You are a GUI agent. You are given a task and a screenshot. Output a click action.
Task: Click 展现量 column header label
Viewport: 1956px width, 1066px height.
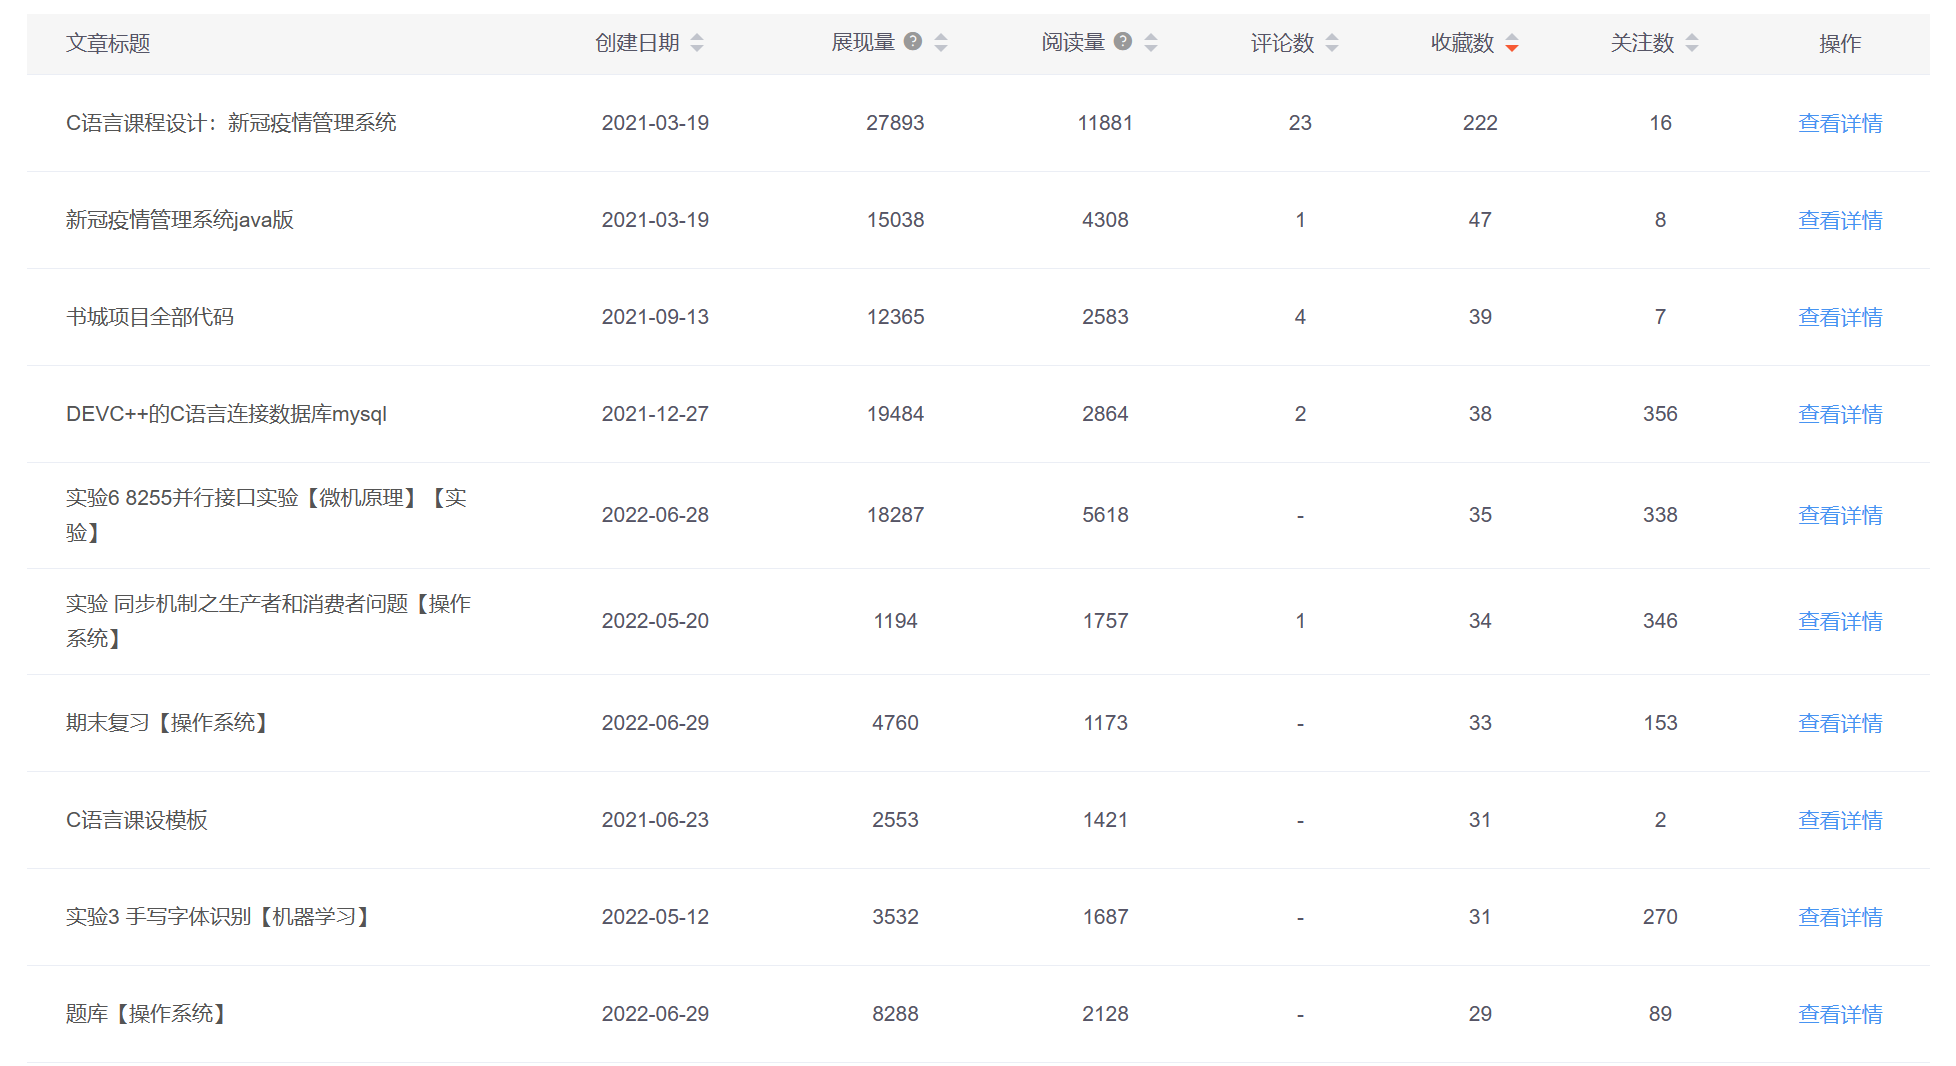point(863,43)
